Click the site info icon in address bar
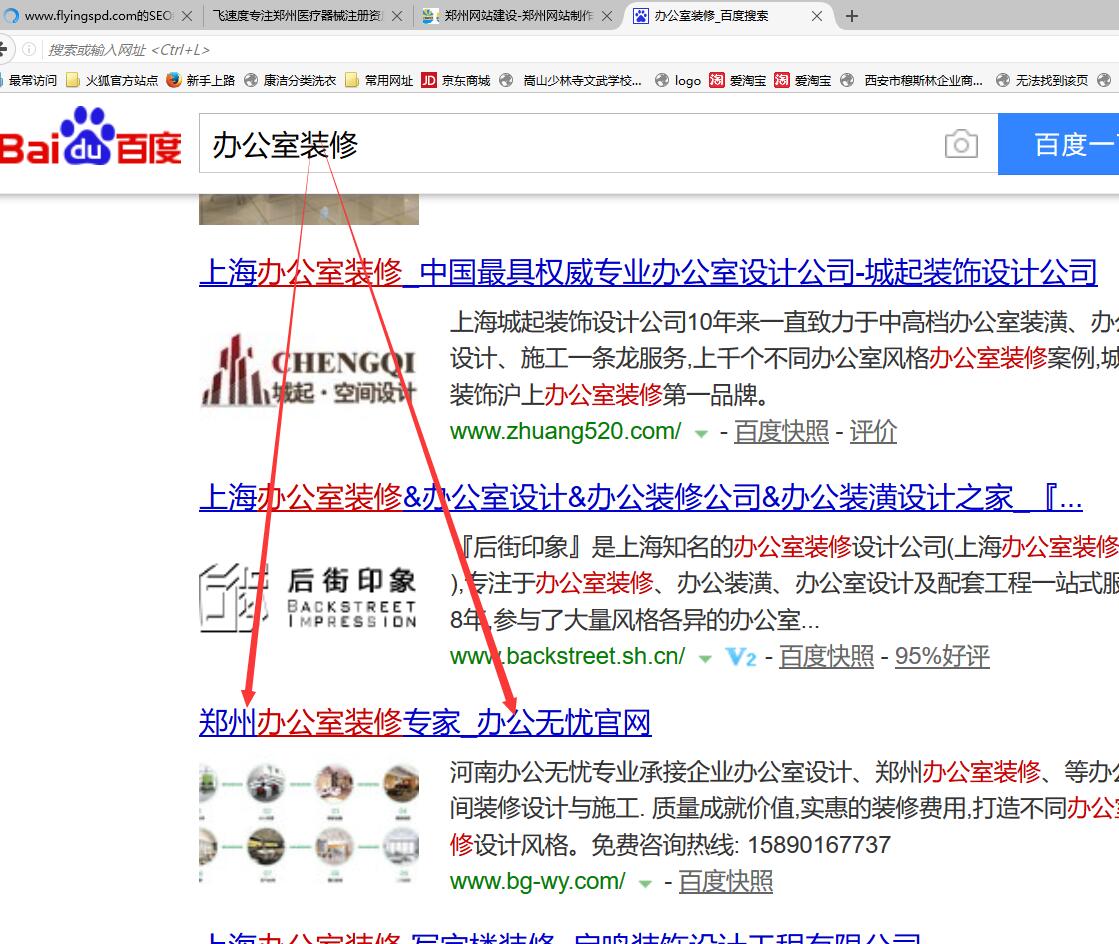The width and height of the screenshot is (1119, 944). point(29,49)
